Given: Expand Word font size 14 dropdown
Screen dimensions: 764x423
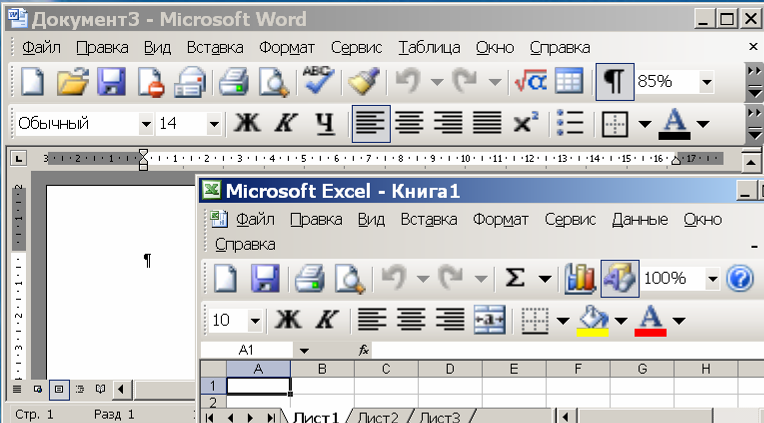Looking at the screenshot, I should tap(213, 124).
